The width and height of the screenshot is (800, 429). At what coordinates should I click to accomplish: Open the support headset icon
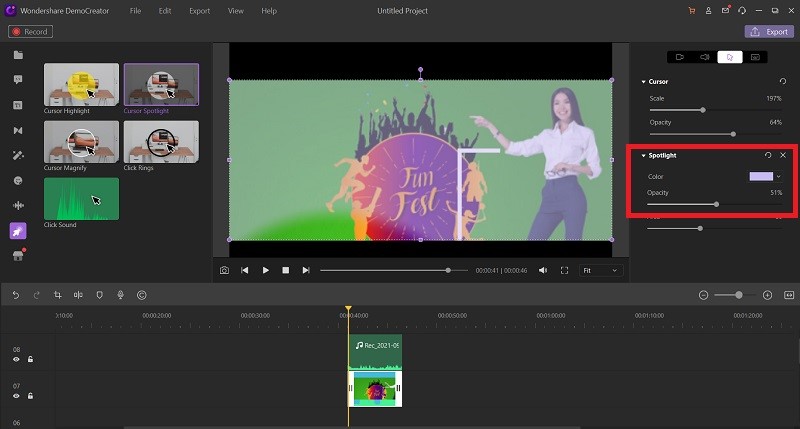point(742,11)
